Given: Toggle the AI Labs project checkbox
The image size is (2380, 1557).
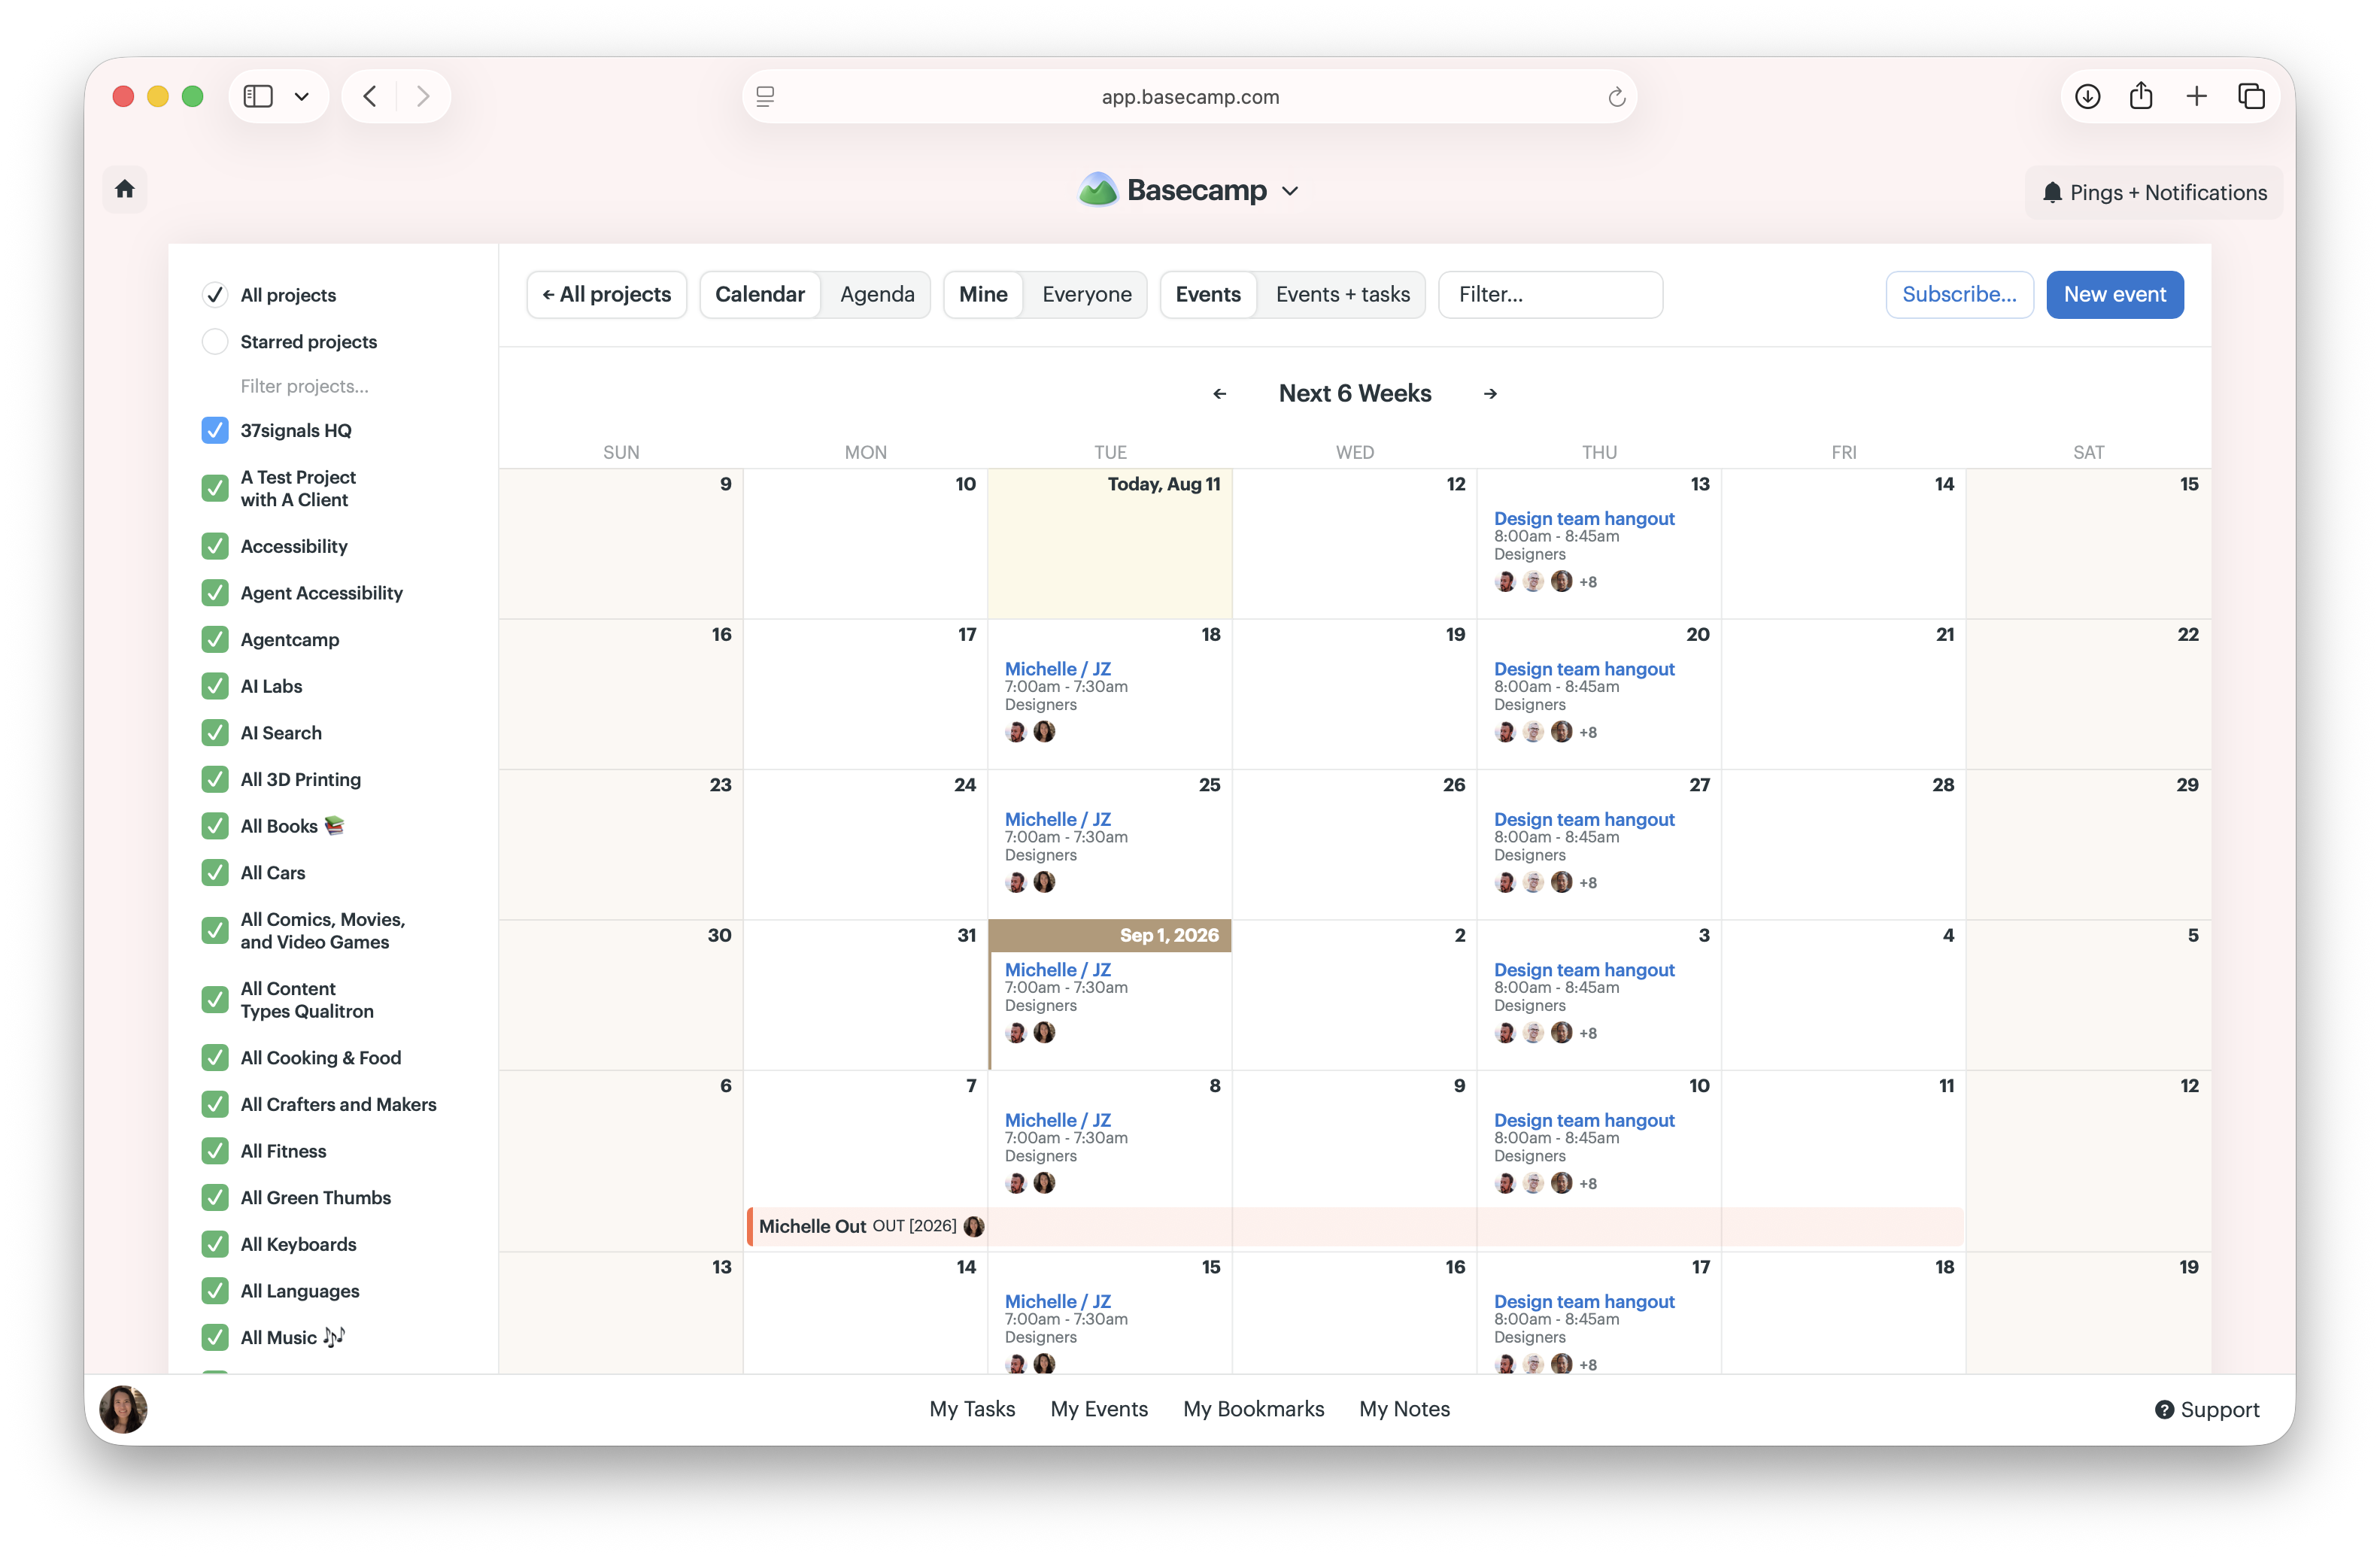Looking at the screenshot, I should pyautogui.click(x=215, y=686).
